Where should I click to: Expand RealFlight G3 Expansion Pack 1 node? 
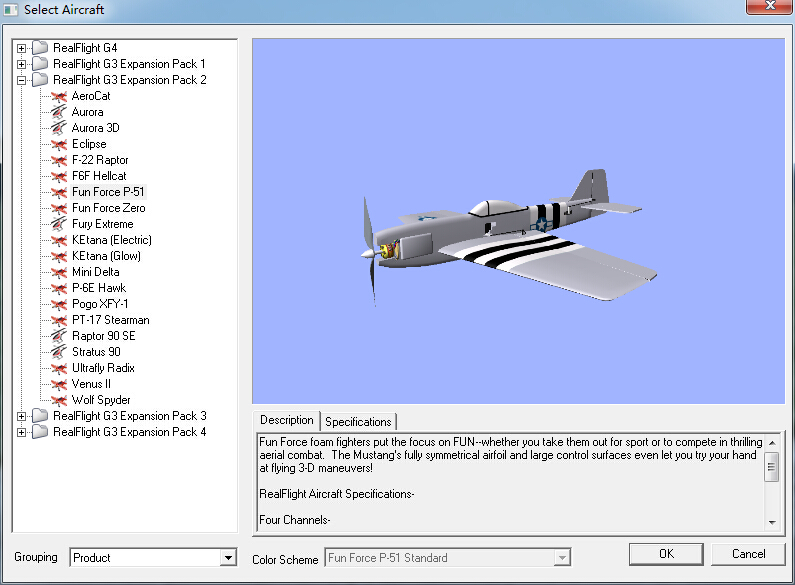click(x=21, y=64)
